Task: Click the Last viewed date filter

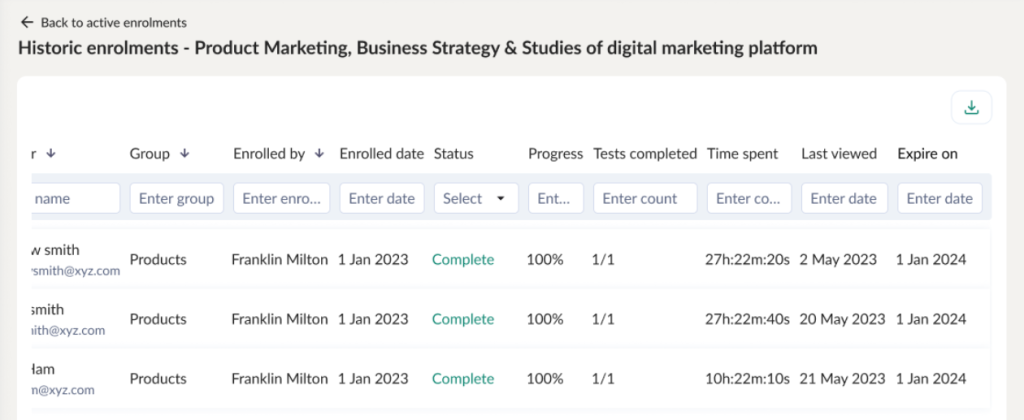Action: click(x=843, y=198)
